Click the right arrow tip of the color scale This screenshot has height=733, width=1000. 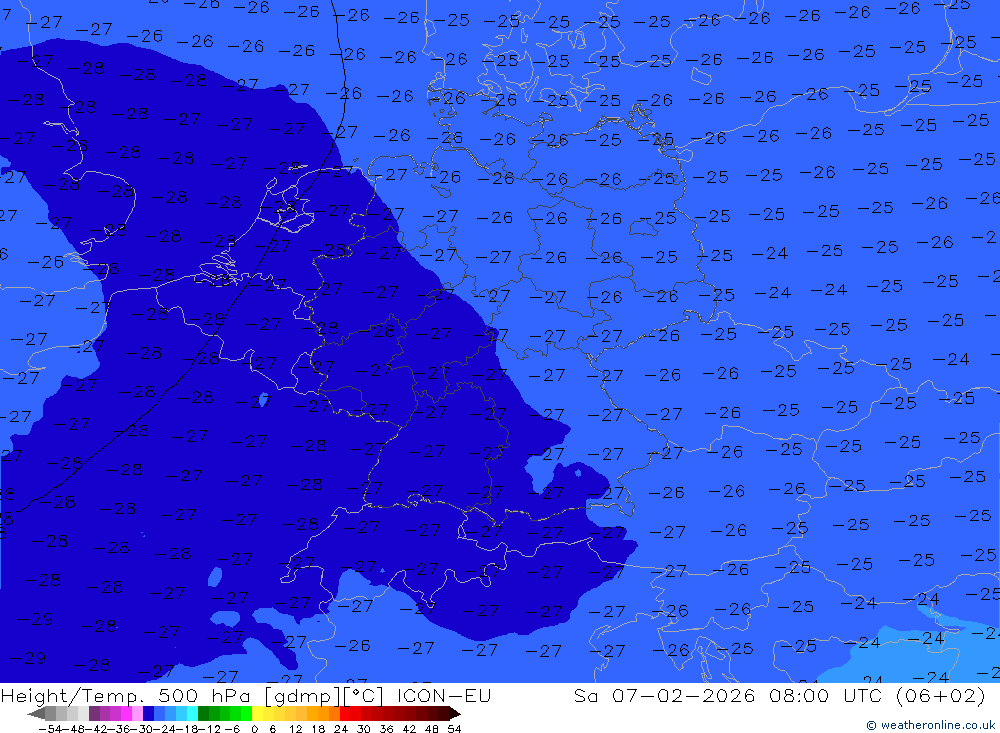[455, 714]
